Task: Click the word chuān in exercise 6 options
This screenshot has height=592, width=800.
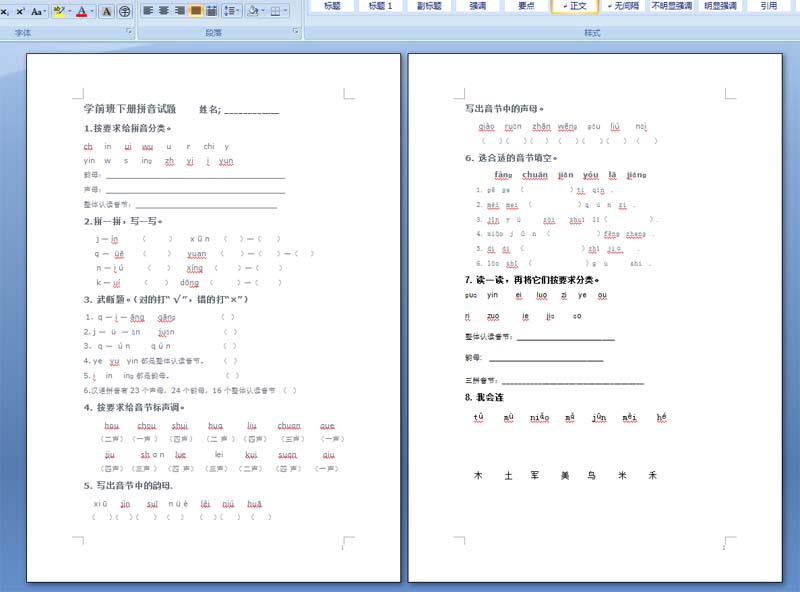Action: coord(535,175)
